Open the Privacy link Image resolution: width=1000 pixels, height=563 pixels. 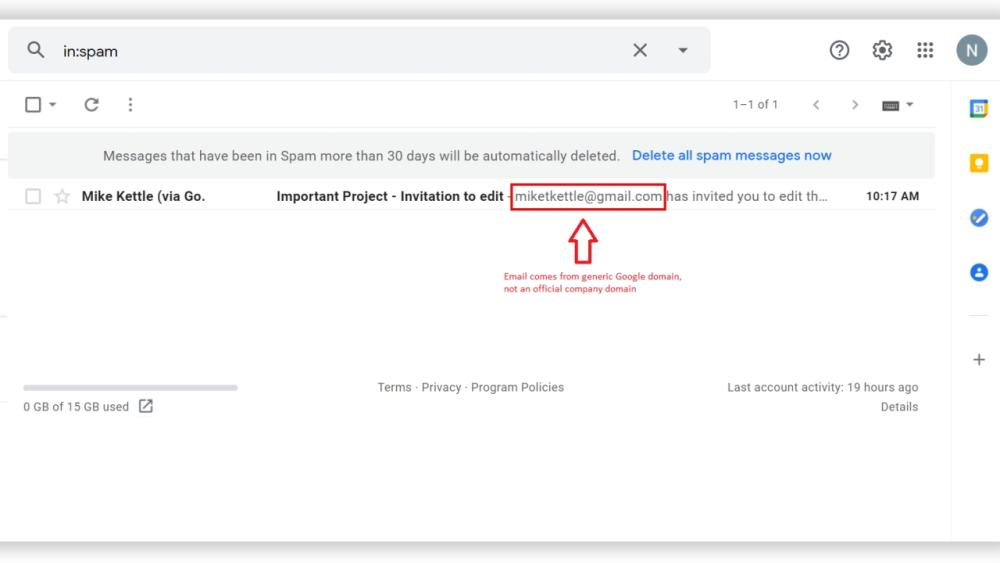[x=441, y=387]
